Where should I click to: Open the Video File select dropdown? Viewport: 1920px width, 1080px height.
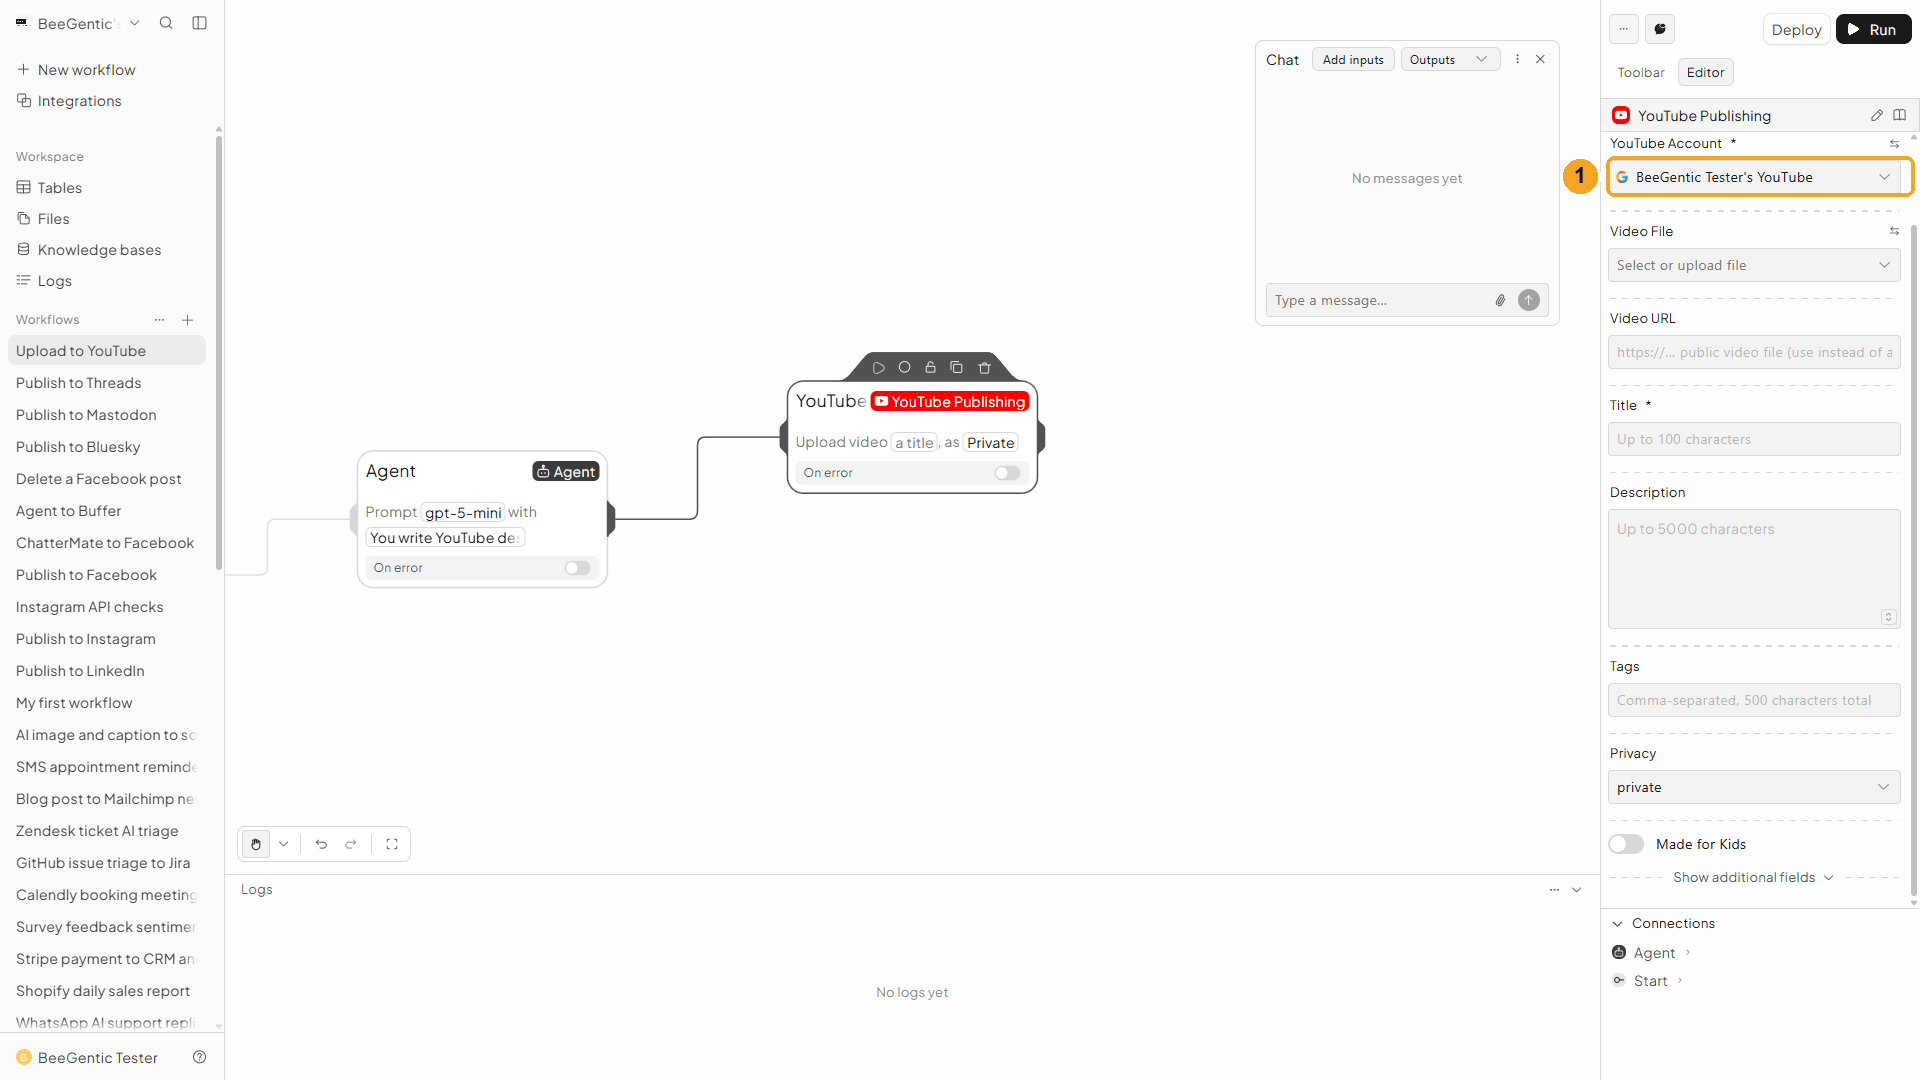(1754, 265)
